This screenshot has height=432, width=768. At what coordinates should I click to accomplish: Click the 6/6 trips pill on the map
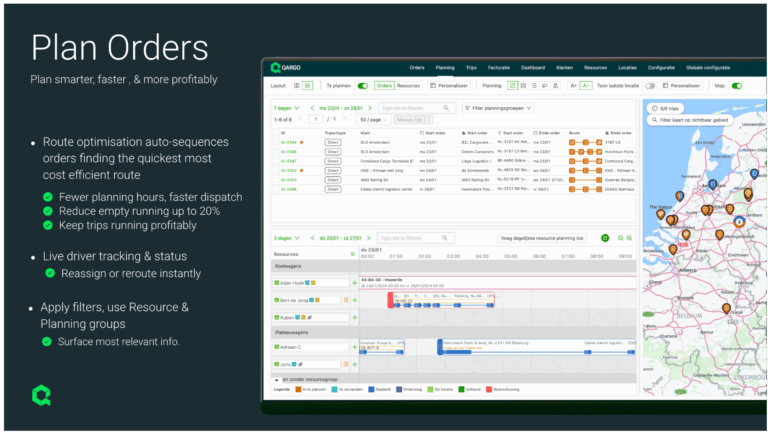point(665,109)
